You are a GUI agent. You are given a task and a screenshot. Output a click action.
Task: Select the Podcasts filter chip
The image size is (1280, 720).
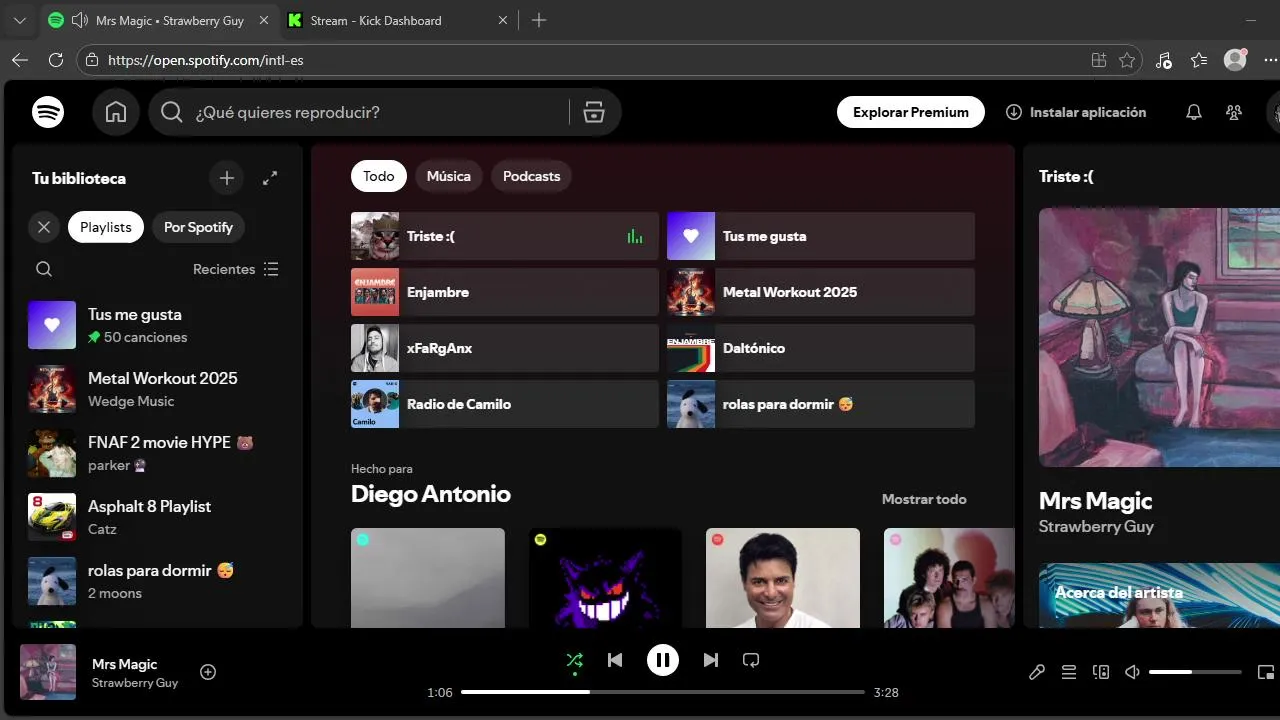531,176
